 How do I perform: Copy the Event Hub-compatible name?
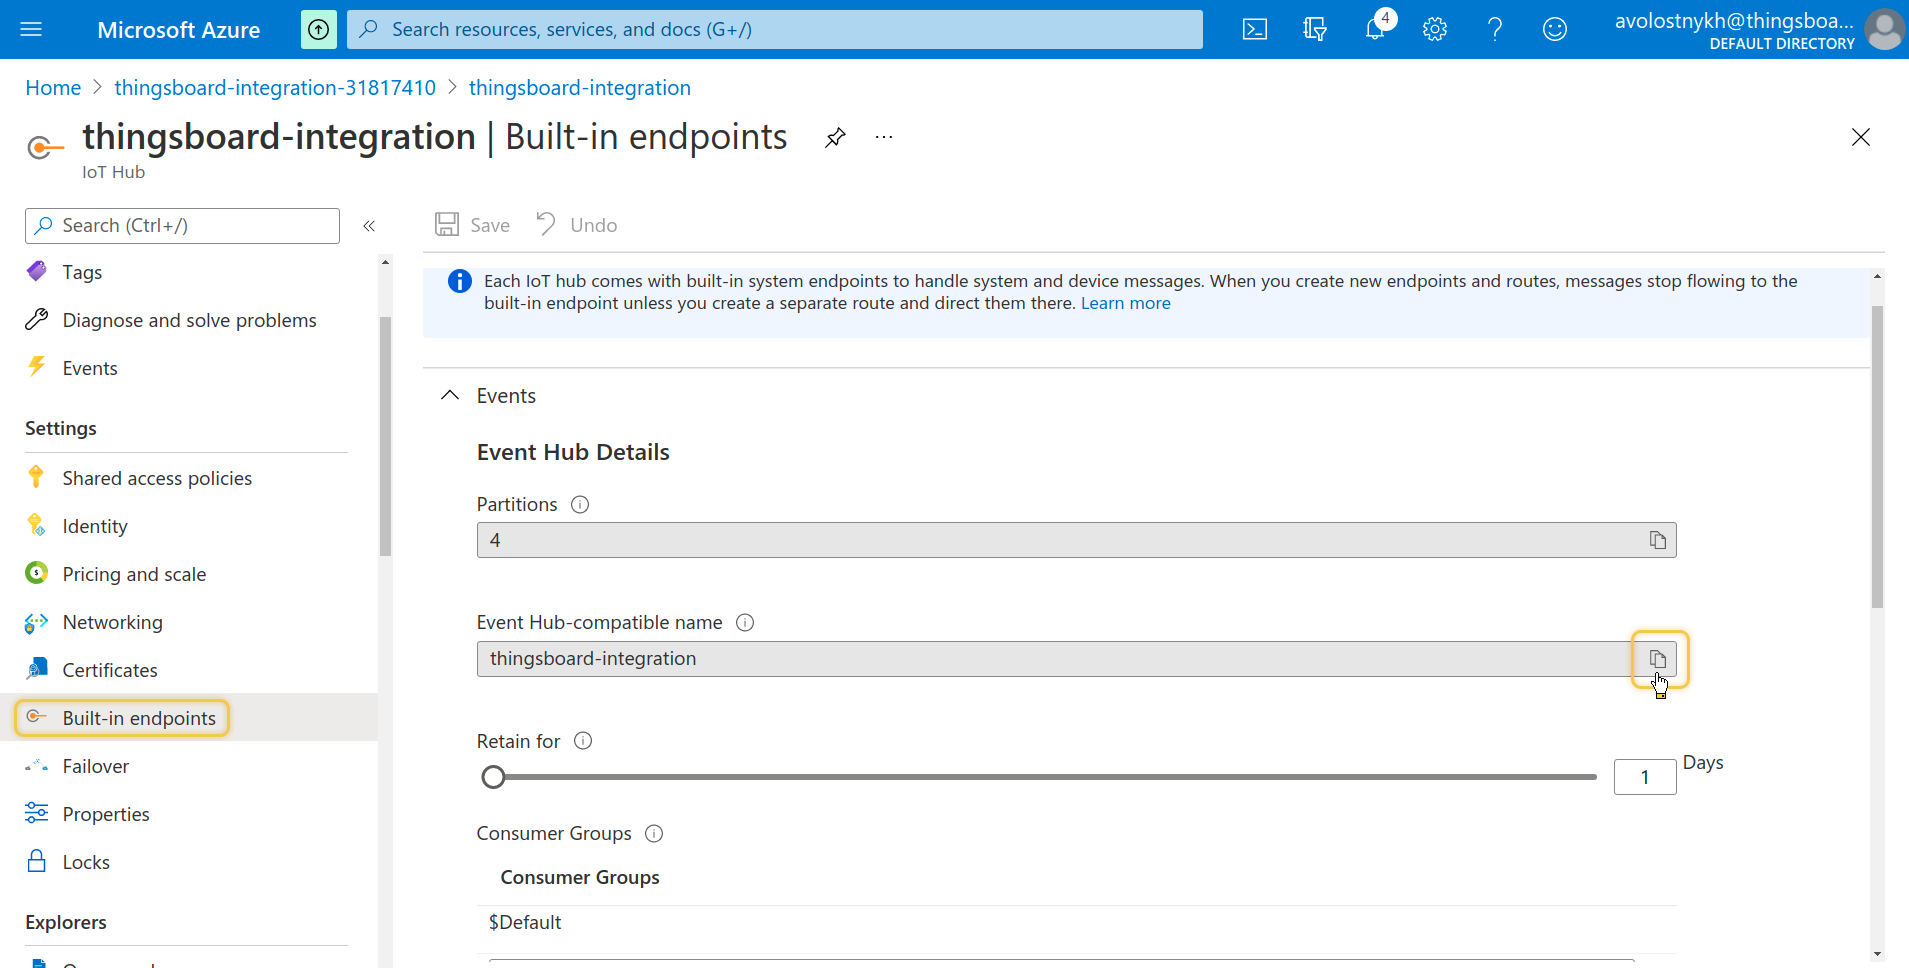coord(1657,659)
